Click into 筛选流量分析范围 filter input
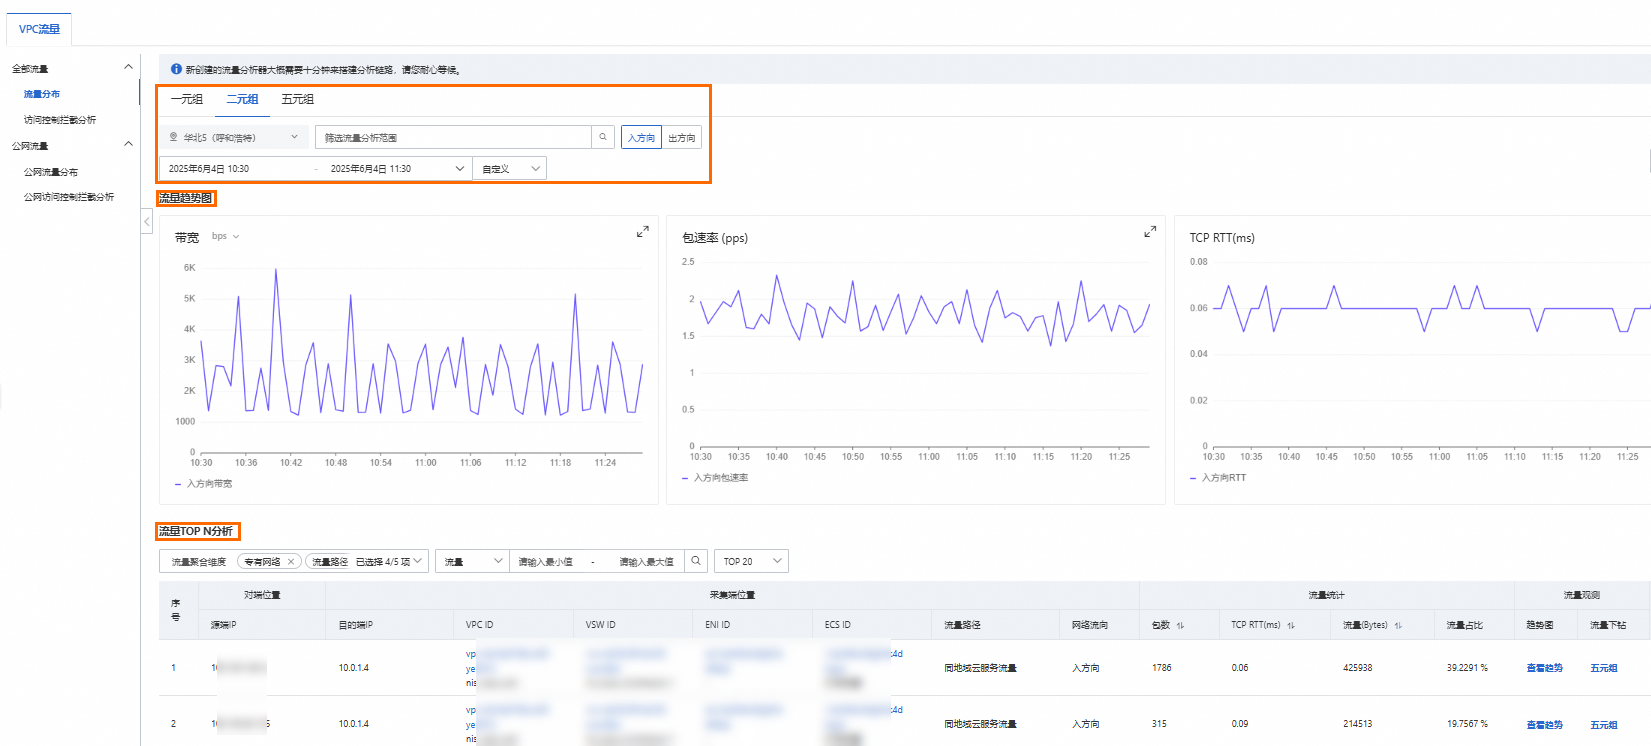 453,137
